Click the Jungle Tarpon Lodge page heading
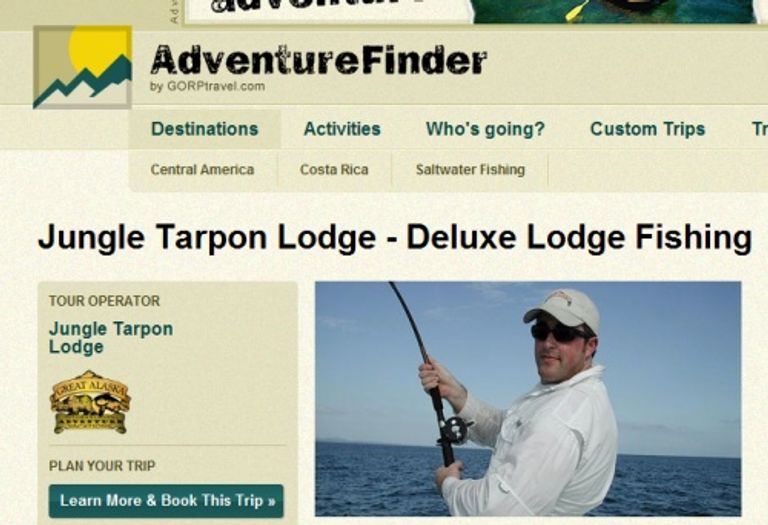The width and height of the screenshot is (768, 525). [x=395, y=238]
